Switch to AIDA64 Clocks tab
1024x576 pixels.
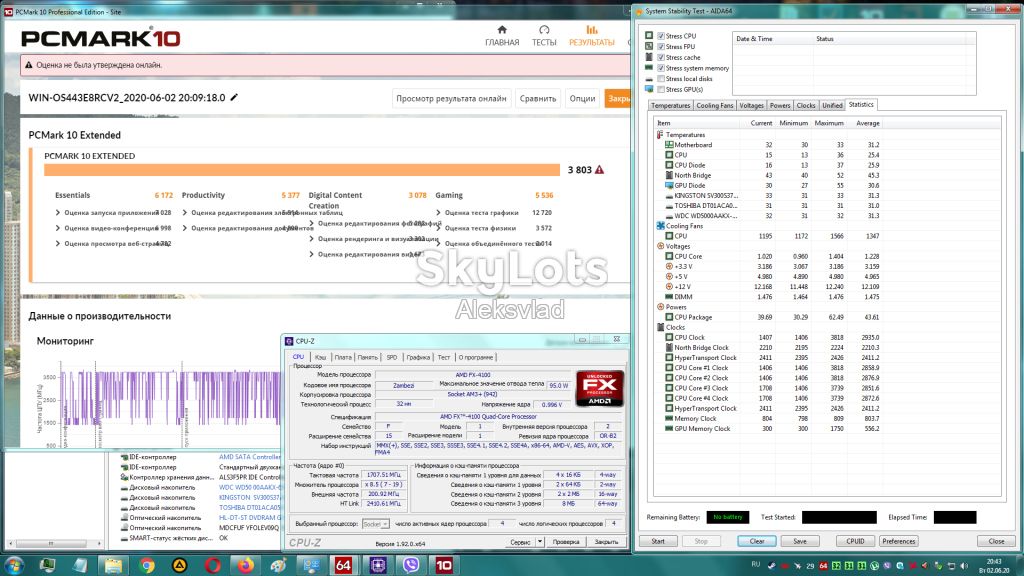(806, 106)
